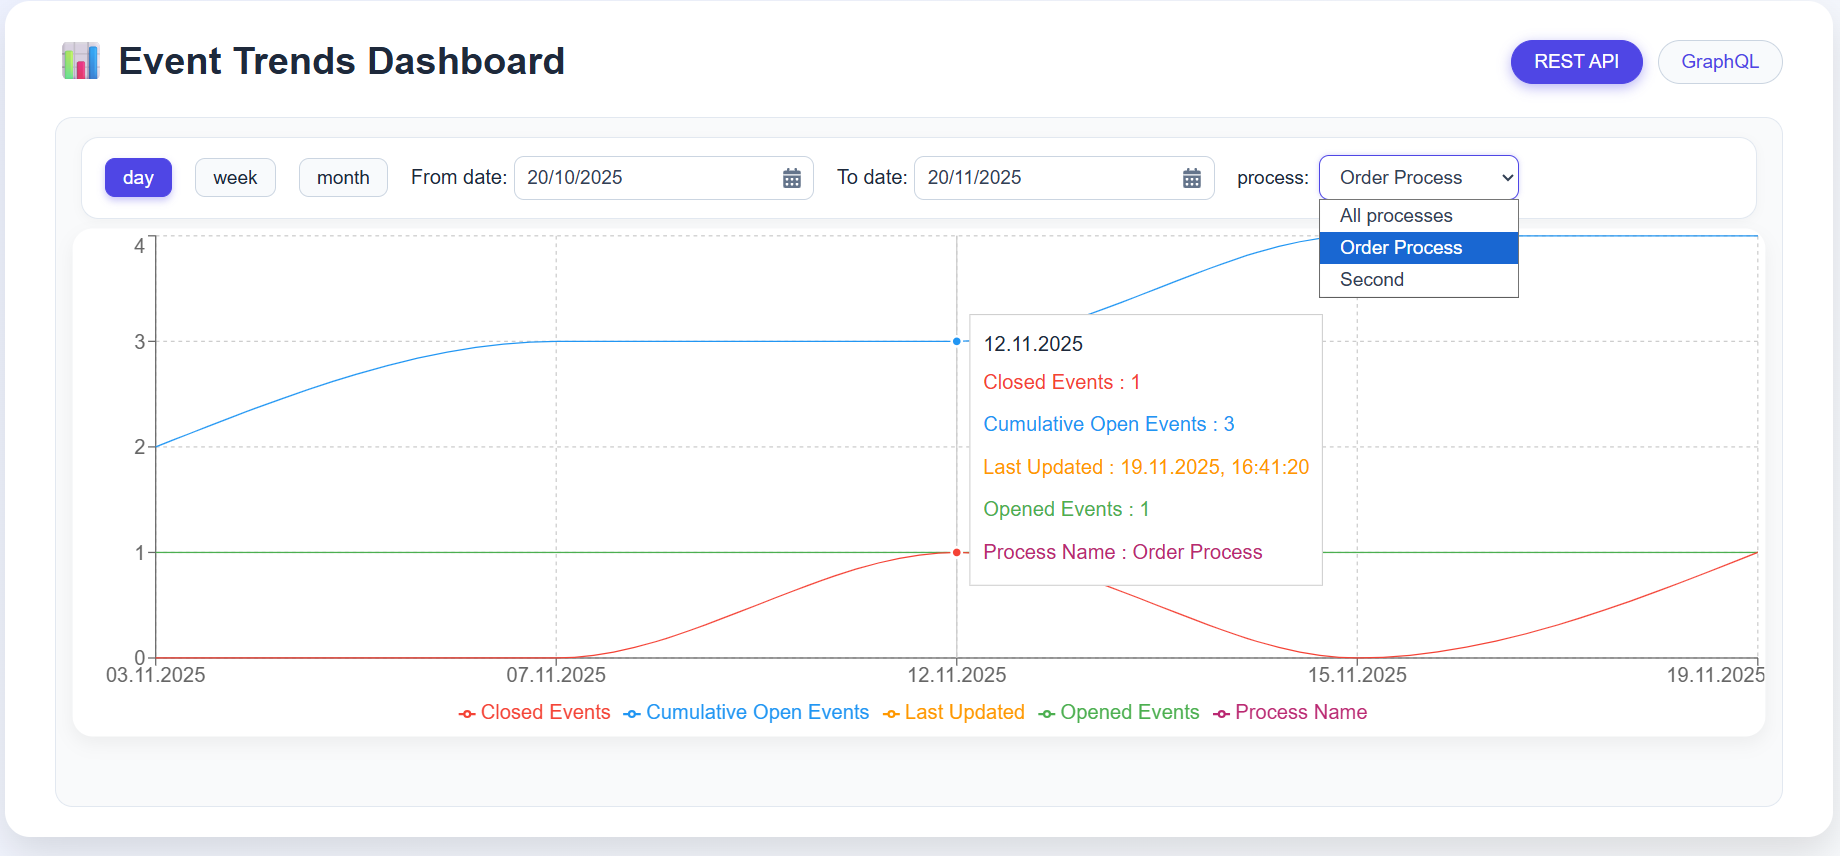Click the Opened Events legend marker icon
This screenshot has height=856, width=1840.
point(1047,714)
